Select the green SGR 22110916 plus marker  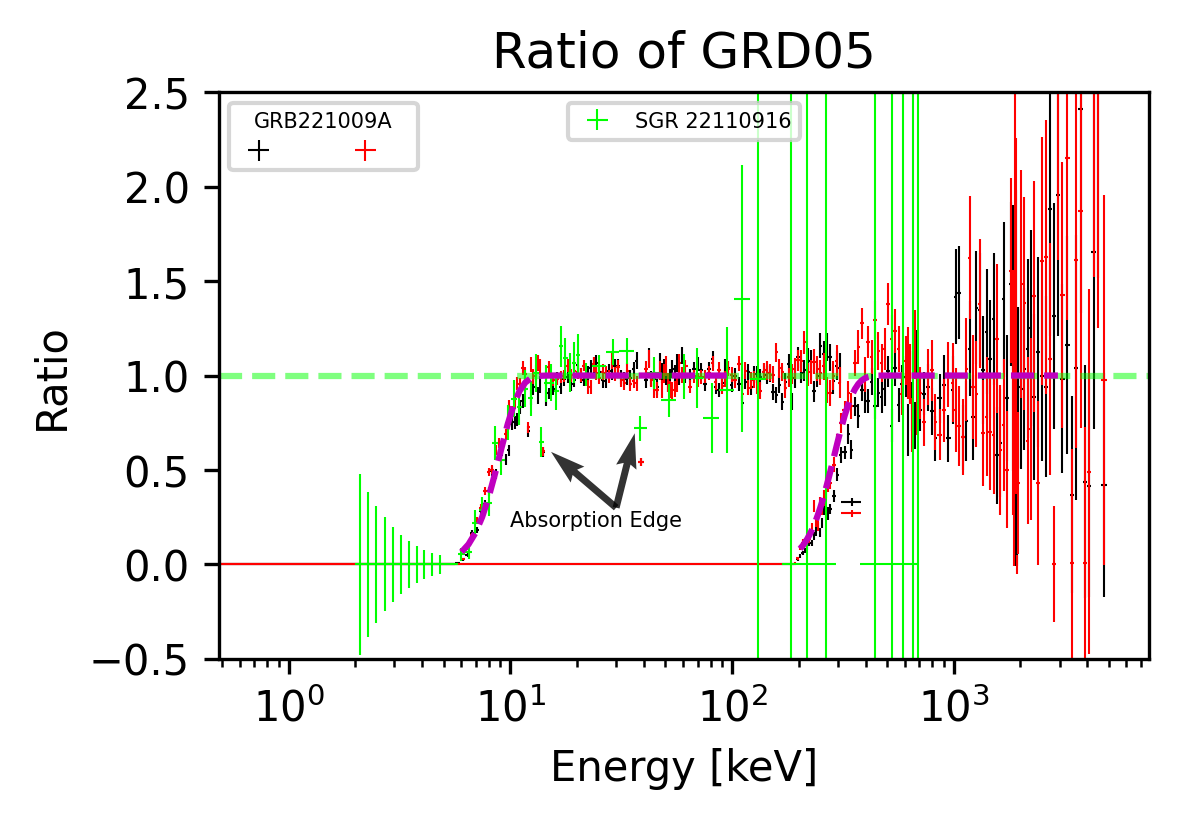click(x=597, y=120)
